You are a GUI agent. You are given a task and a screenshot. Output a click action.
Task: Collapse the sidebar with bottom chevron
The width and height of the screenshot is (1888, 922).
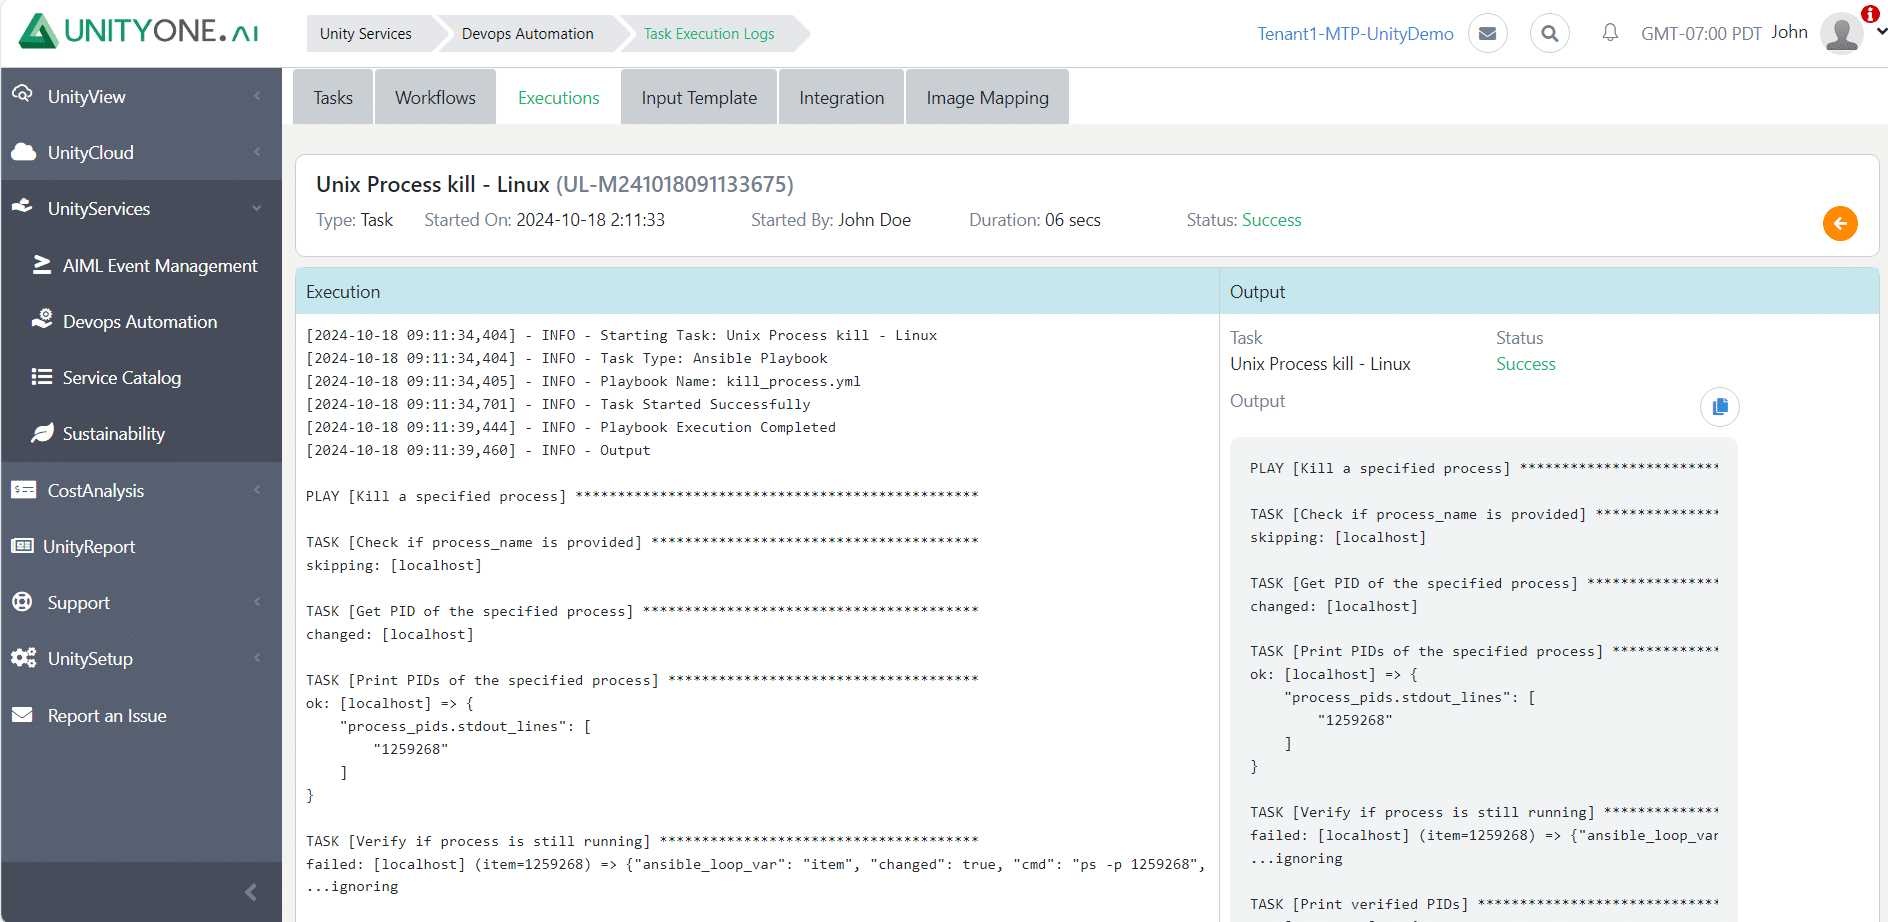click(x=251, y=892)
